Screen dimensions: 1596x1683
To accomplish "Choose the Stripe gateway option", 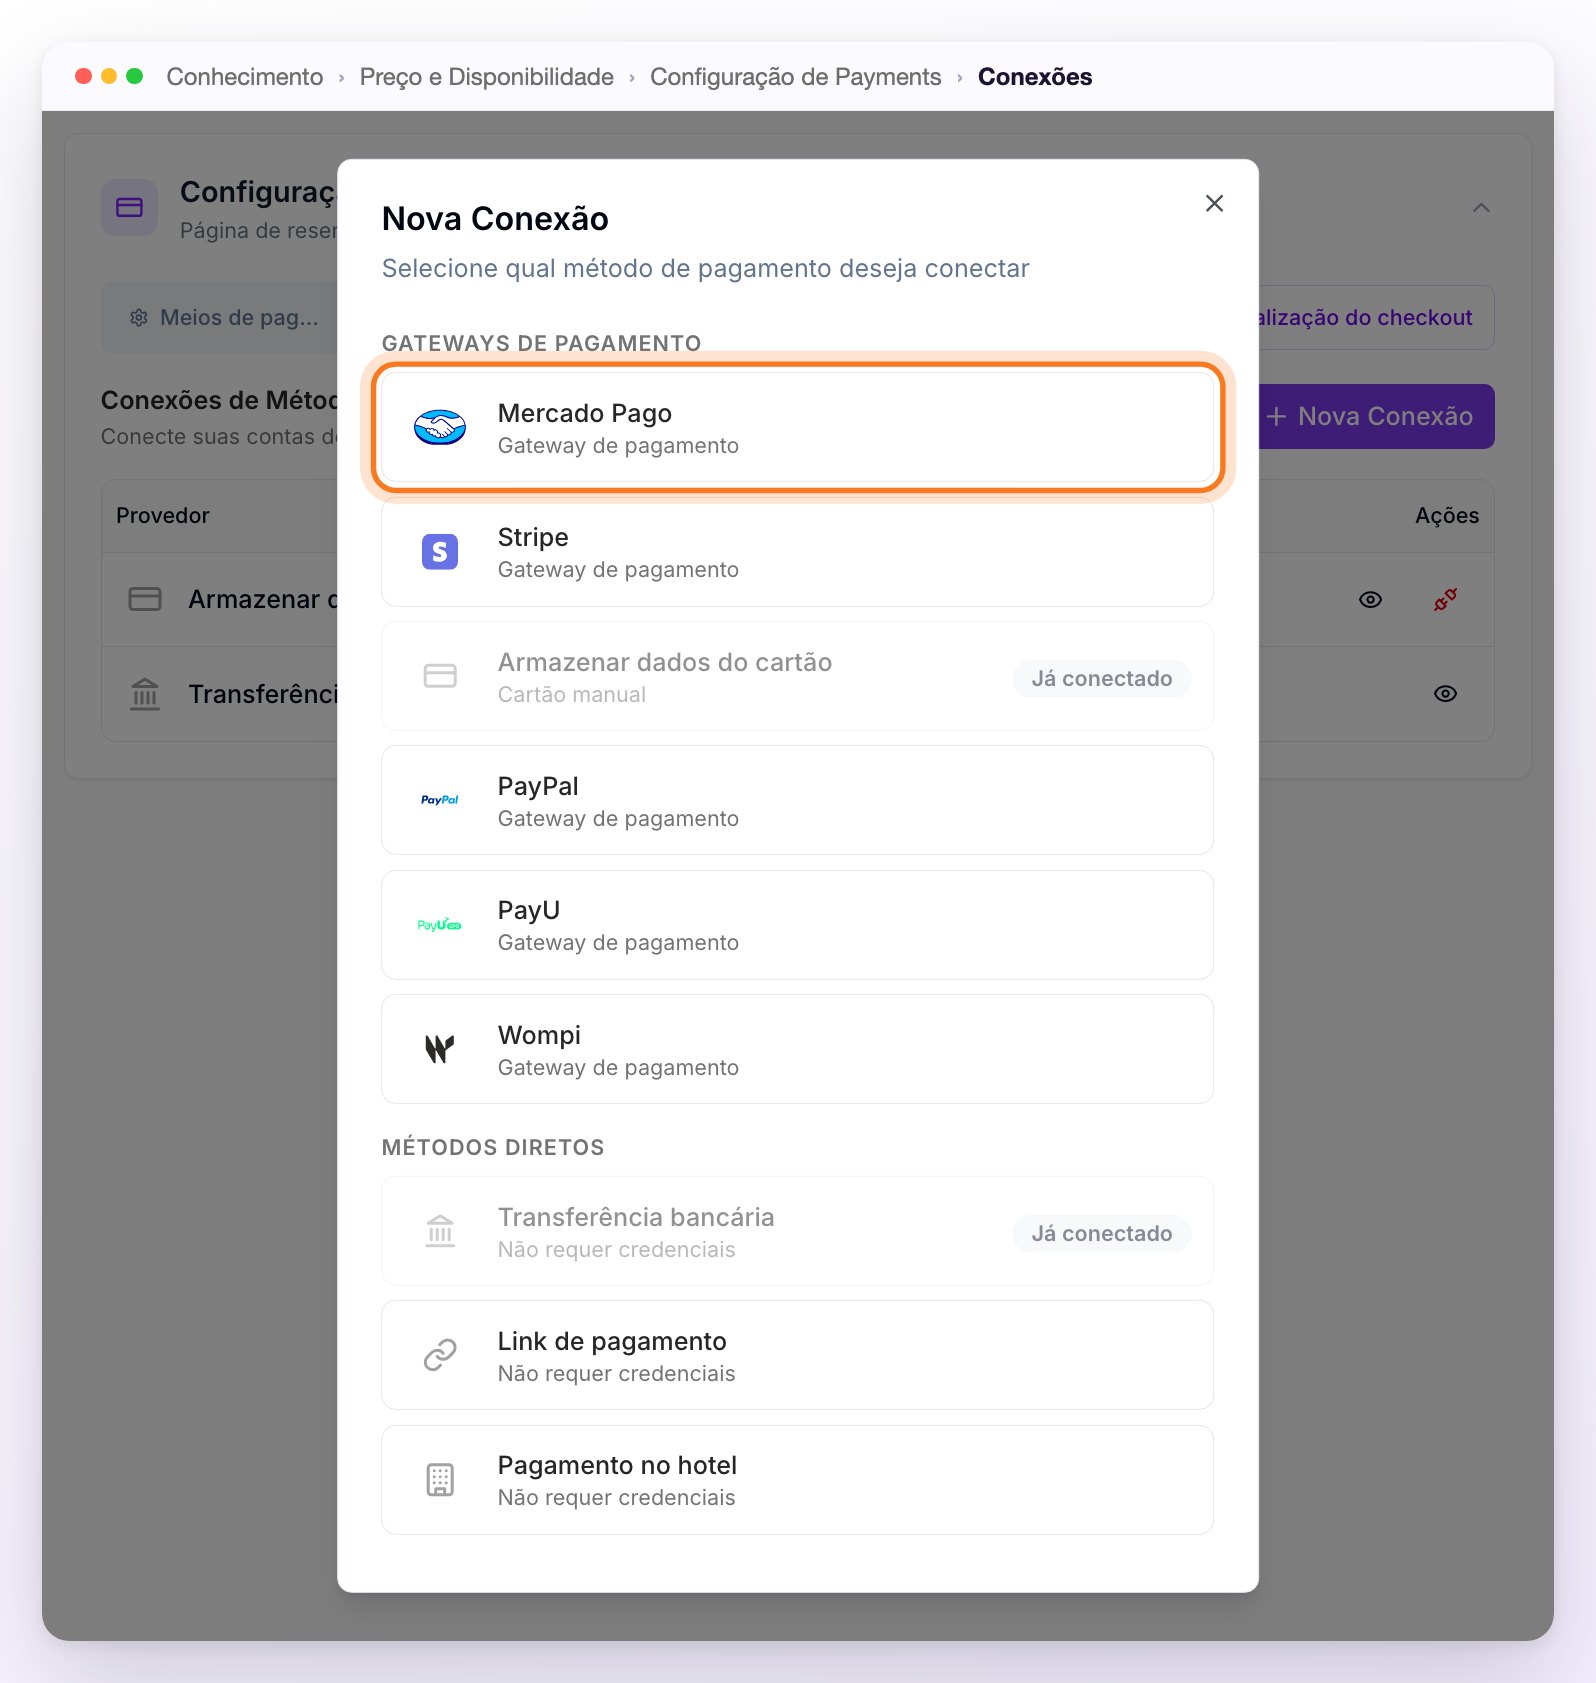I will click(x=798, y=553).
